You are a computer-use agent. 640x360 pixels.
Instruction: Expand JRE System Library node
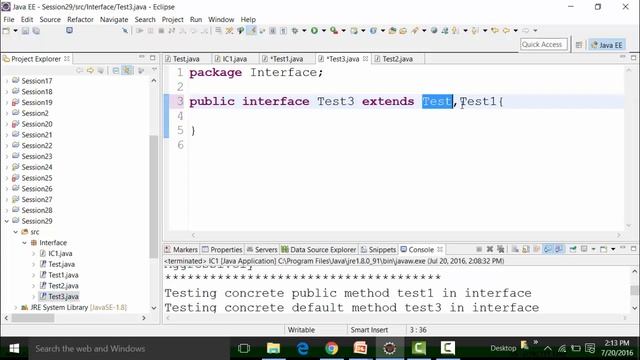pyautogui.click(x=16, y=307)
